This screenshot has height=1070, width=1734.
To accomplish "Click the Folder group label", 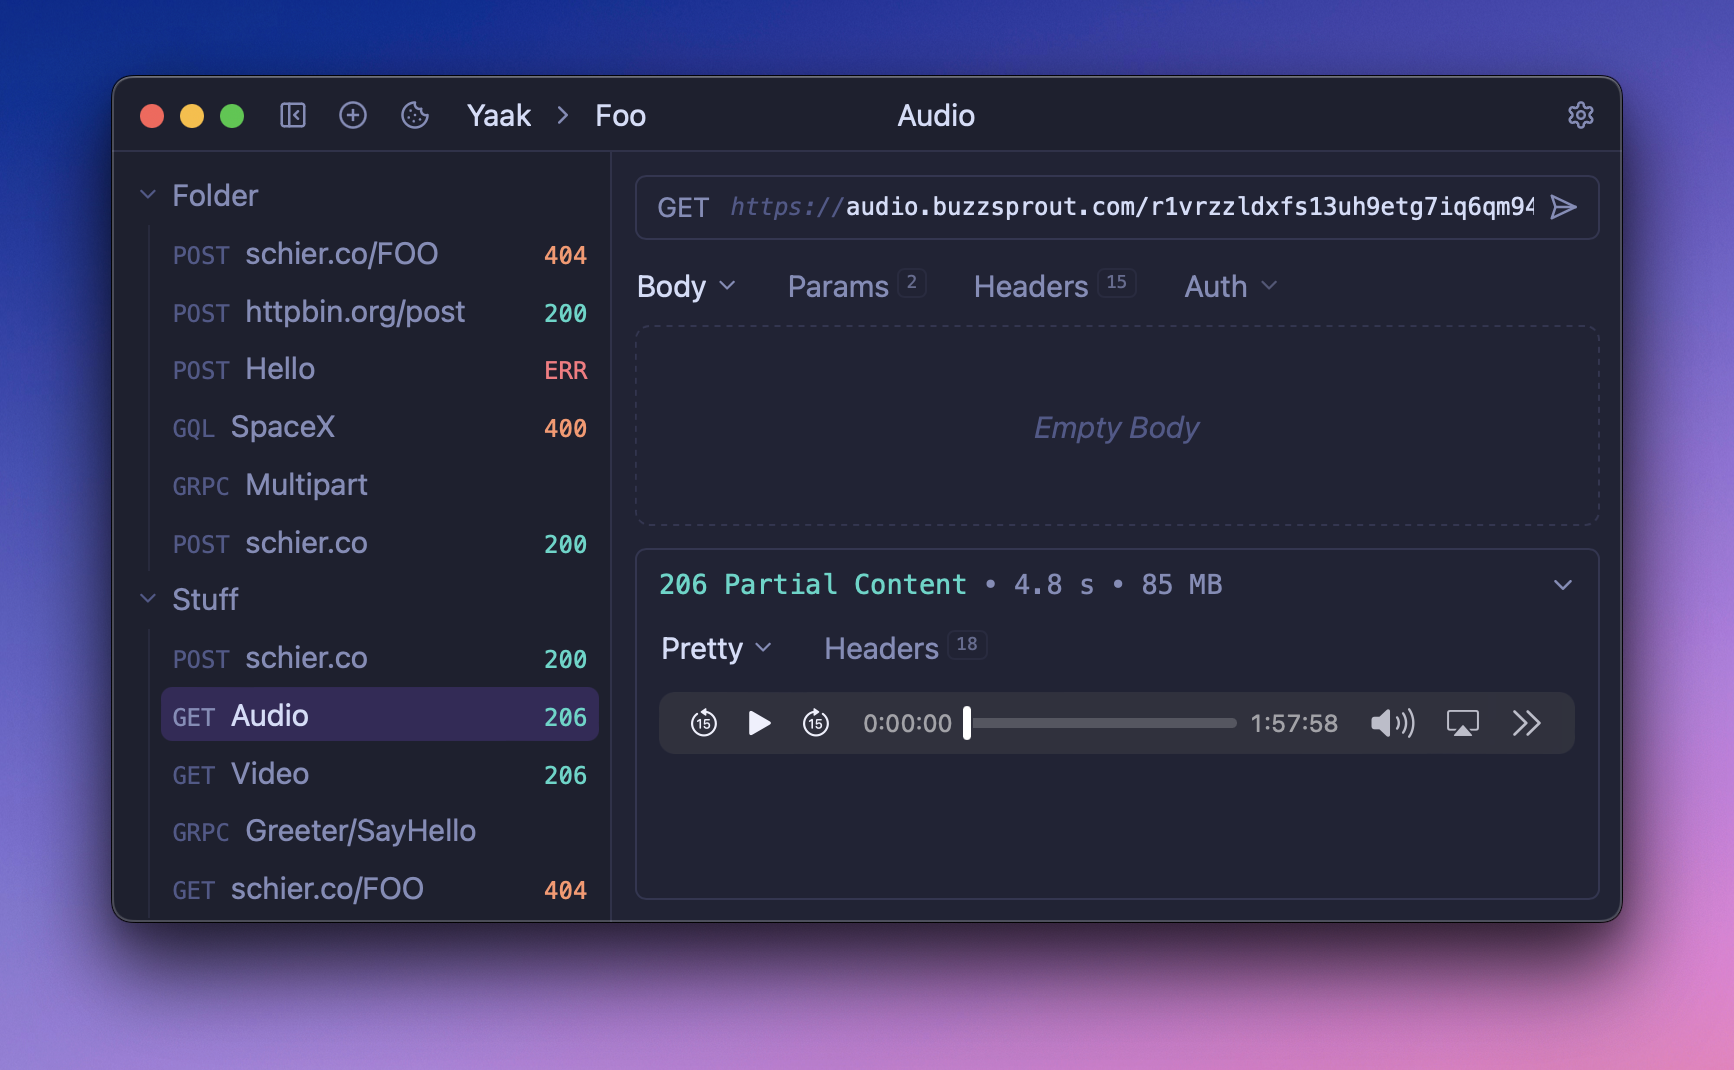I will (215, 195).
